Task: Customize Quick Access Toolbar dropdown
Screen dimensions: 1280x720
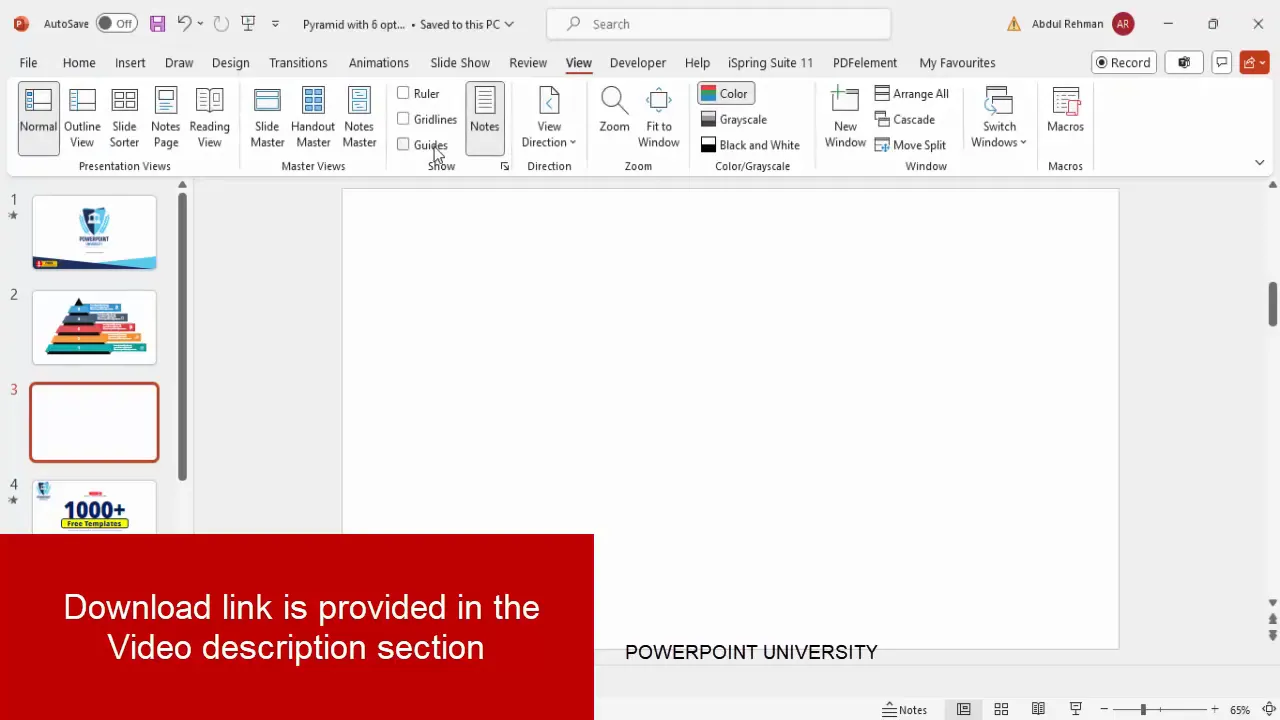Action: 275,23
